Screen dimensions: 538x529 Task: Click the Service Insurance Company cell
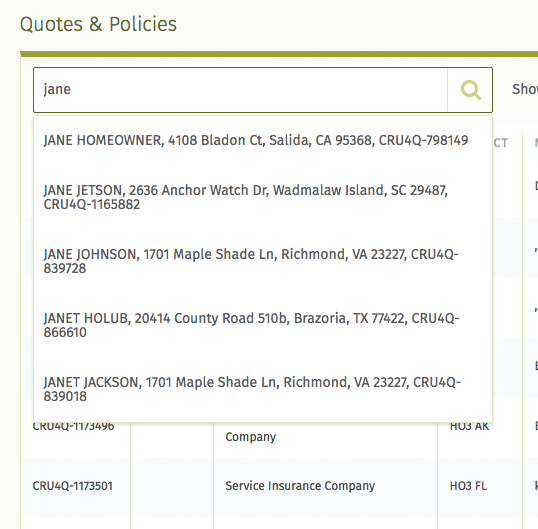pos(300,486)
